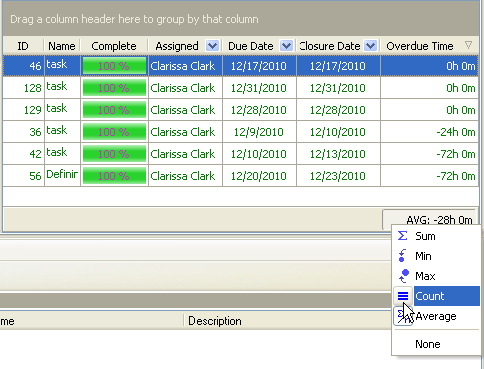484x369 pixels.
Task: Click closure date 12/23/2010 cell
Action: [x=338, y=176]
